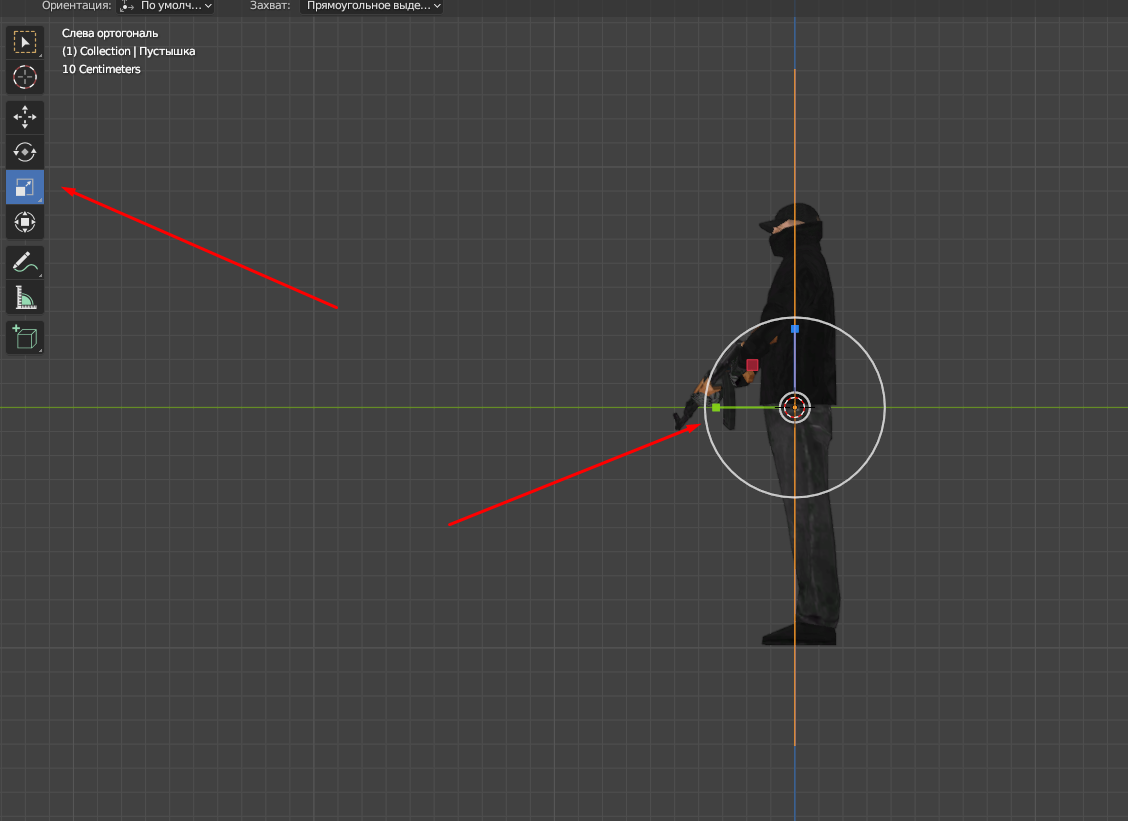Select the Select Box tool
The width and height of the screenshot is (1128, 821).
pyautogui.click(x=25, y=42)
